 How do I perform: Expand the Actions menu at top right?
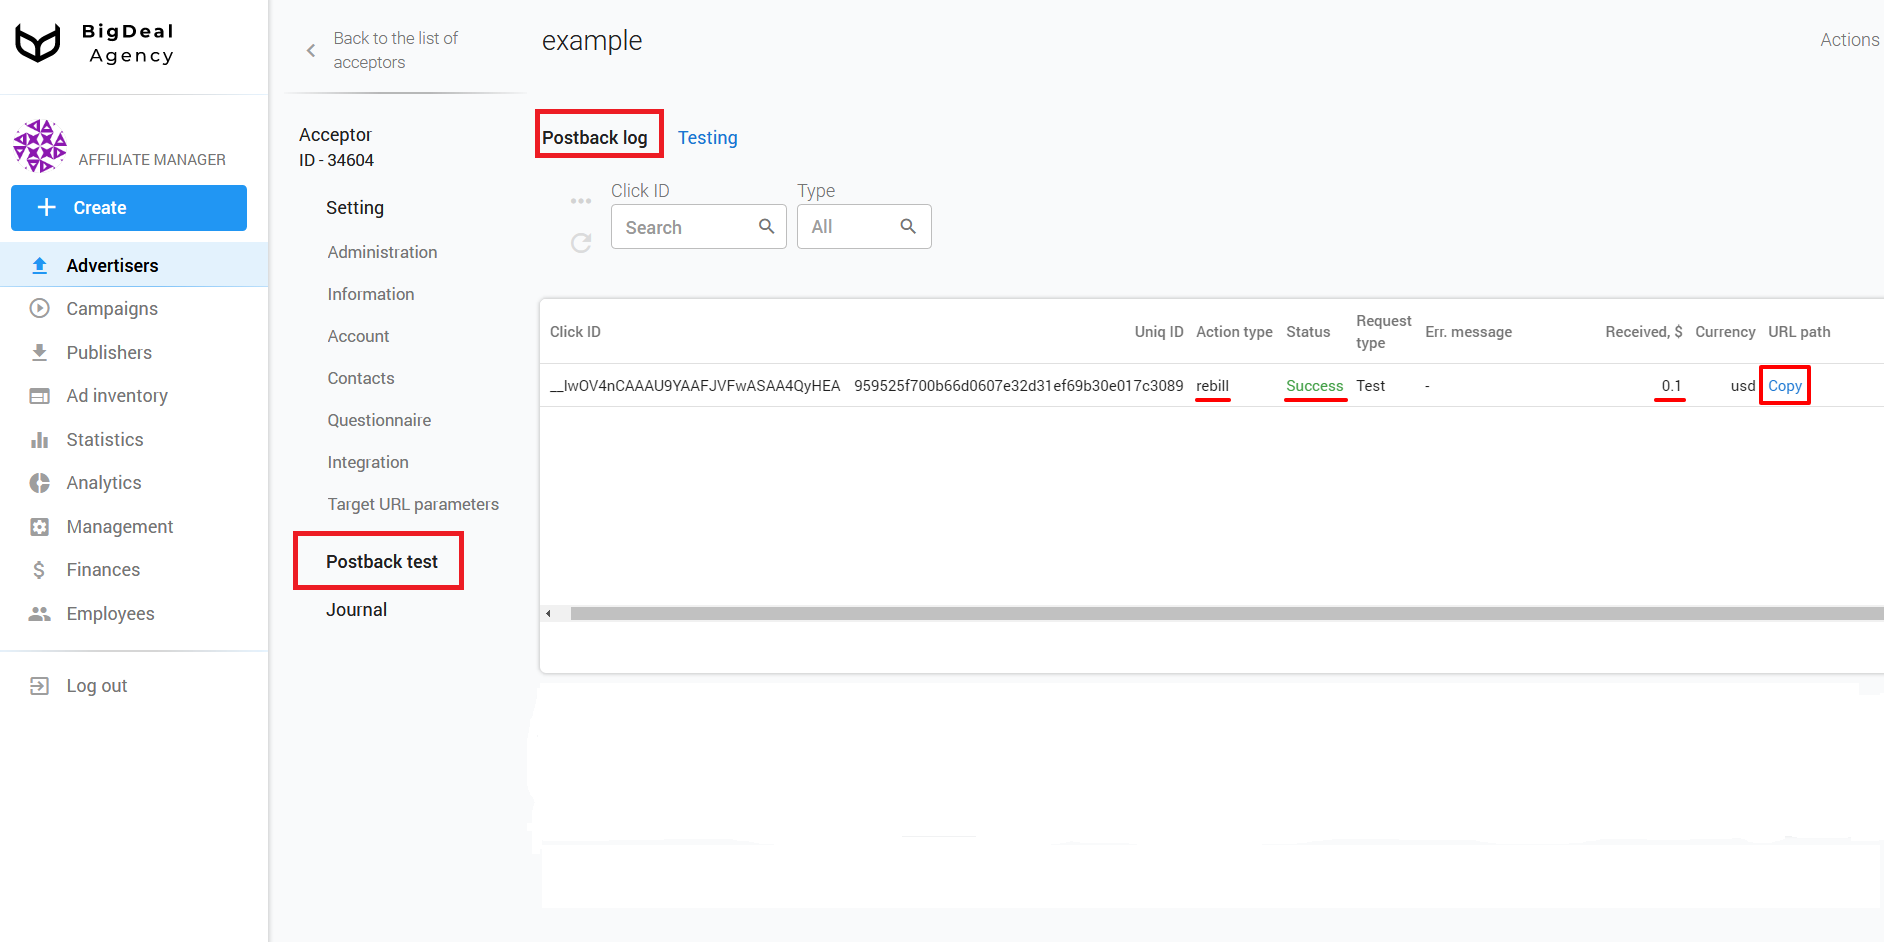tap(1849, 40)
